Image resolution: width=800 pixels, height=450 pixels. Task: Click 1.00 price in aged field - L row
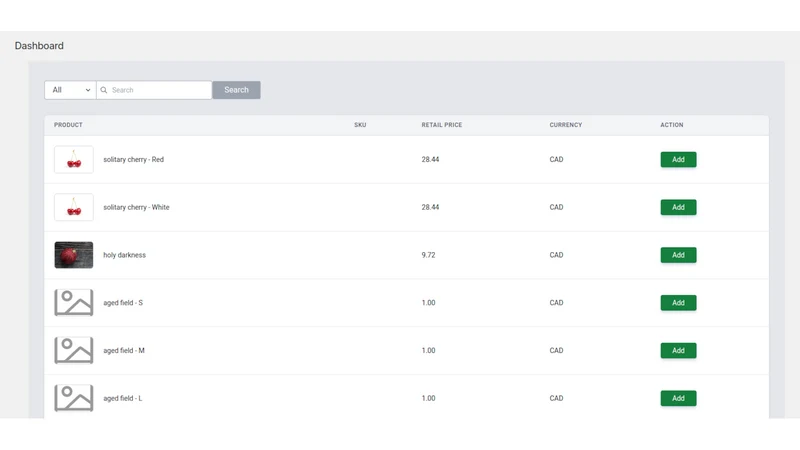429,398
